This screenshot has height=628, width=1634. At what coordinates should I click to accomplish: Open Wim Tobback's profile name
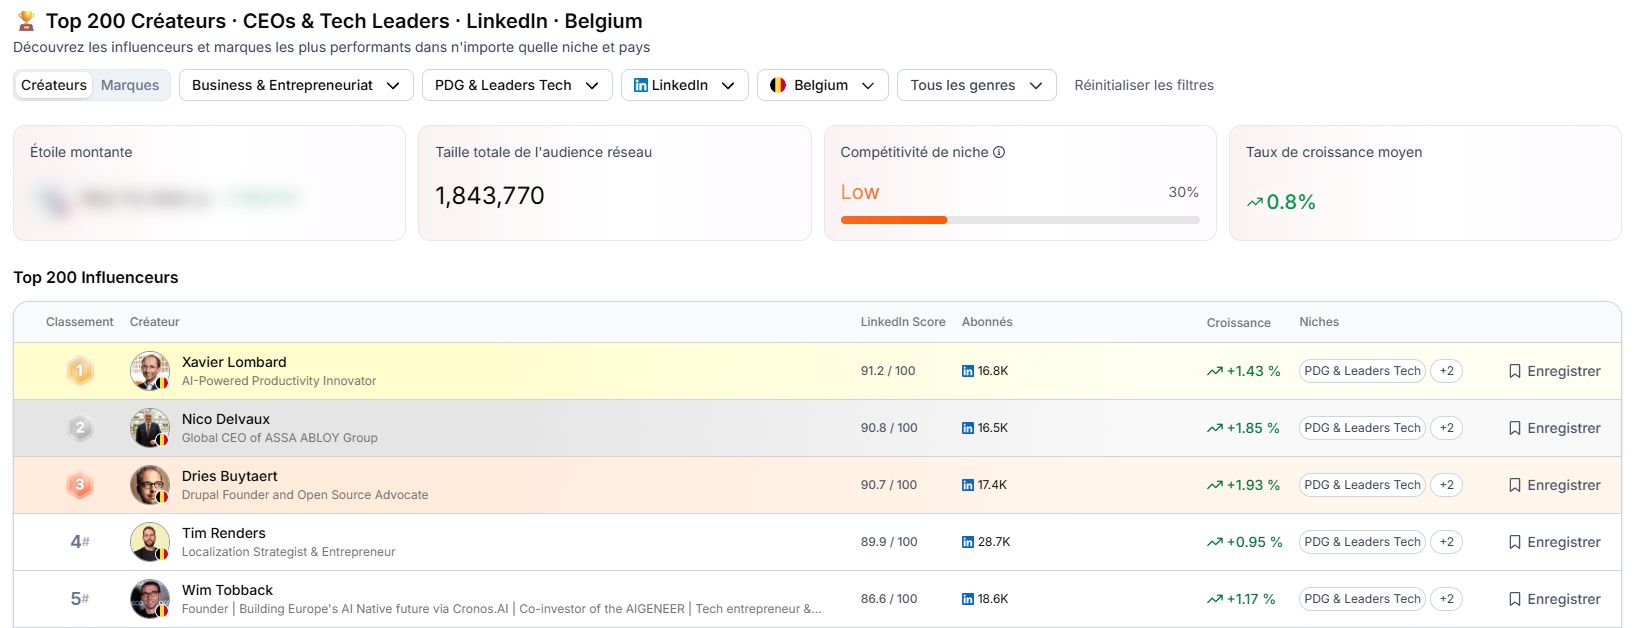click(x=227, y=590)
